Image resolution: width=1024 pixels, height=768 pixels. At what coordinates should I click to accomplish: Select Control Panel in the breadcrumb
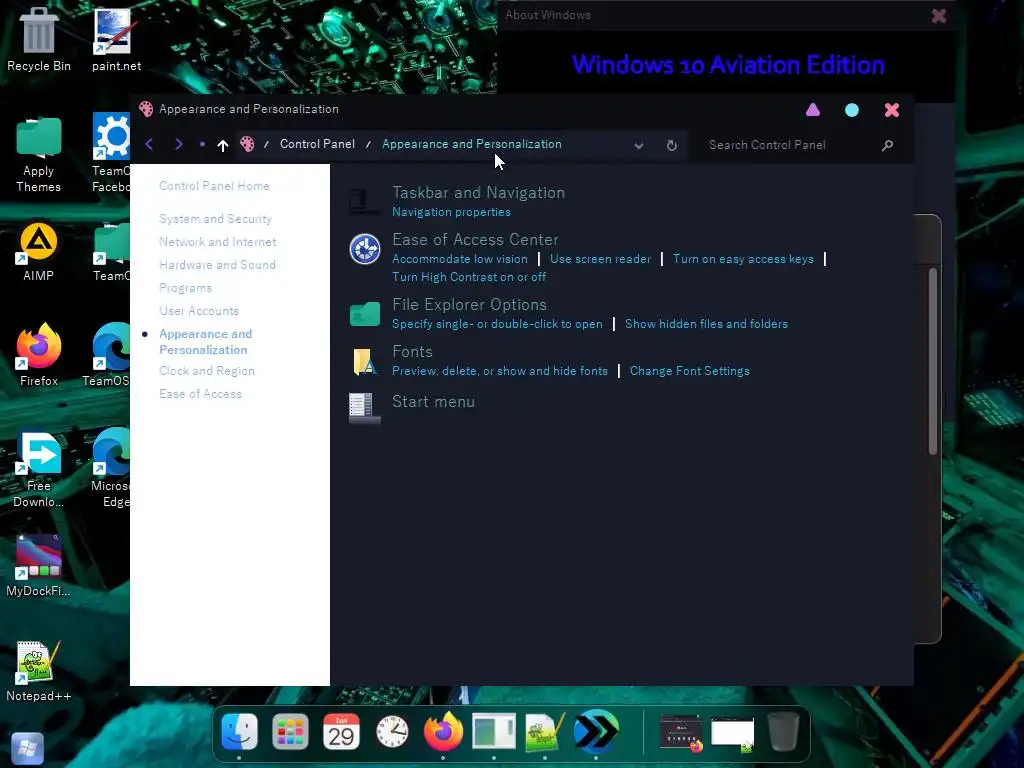[x=317, y=144]
